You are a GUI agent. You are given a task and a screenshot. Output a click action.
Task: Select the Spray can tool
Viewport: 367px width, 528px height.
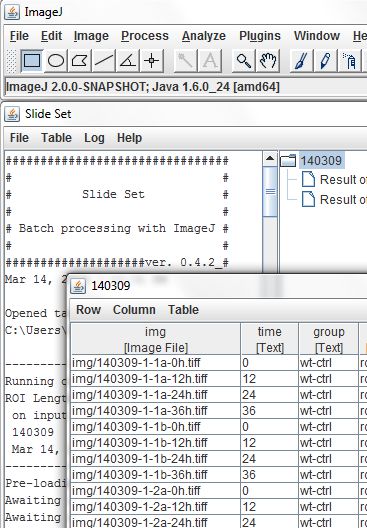pos(349,61)
